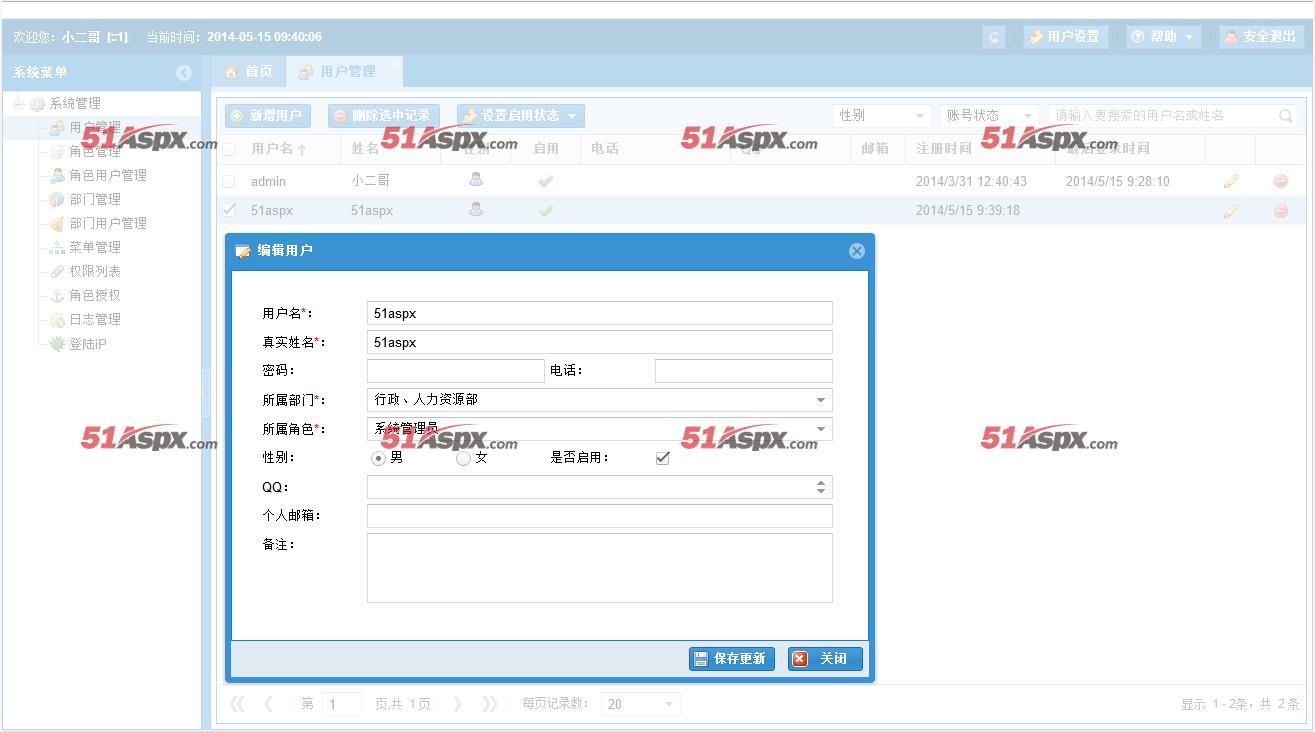Collapse the 系统管理 tree node

tap(18, 103)
